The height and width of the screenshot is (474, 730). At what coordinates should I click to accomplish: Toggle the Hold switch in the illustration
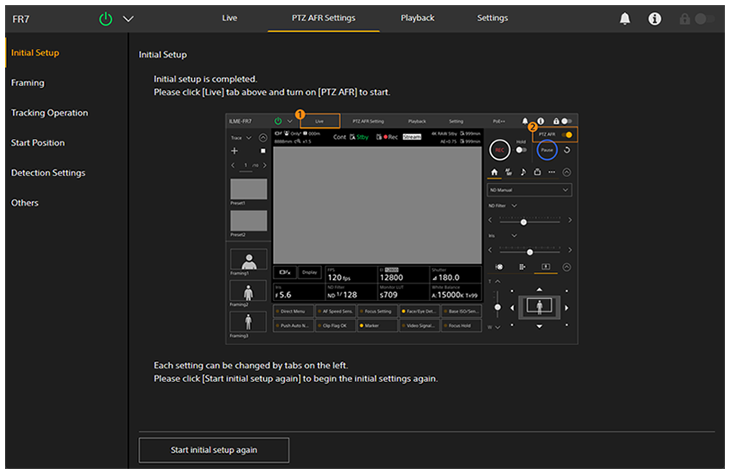tap(521, 150)
